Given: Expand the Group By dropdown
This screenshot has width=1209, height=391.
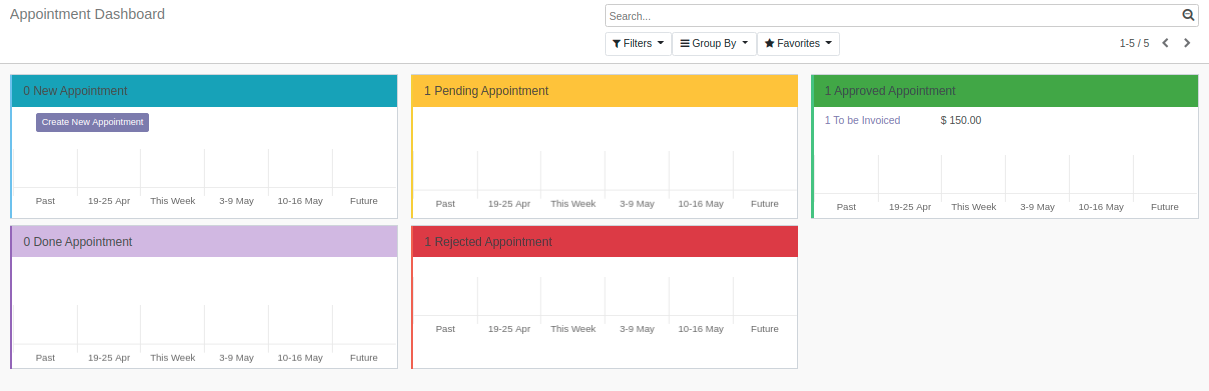Looking at the screenshot, I should point(714,44).
